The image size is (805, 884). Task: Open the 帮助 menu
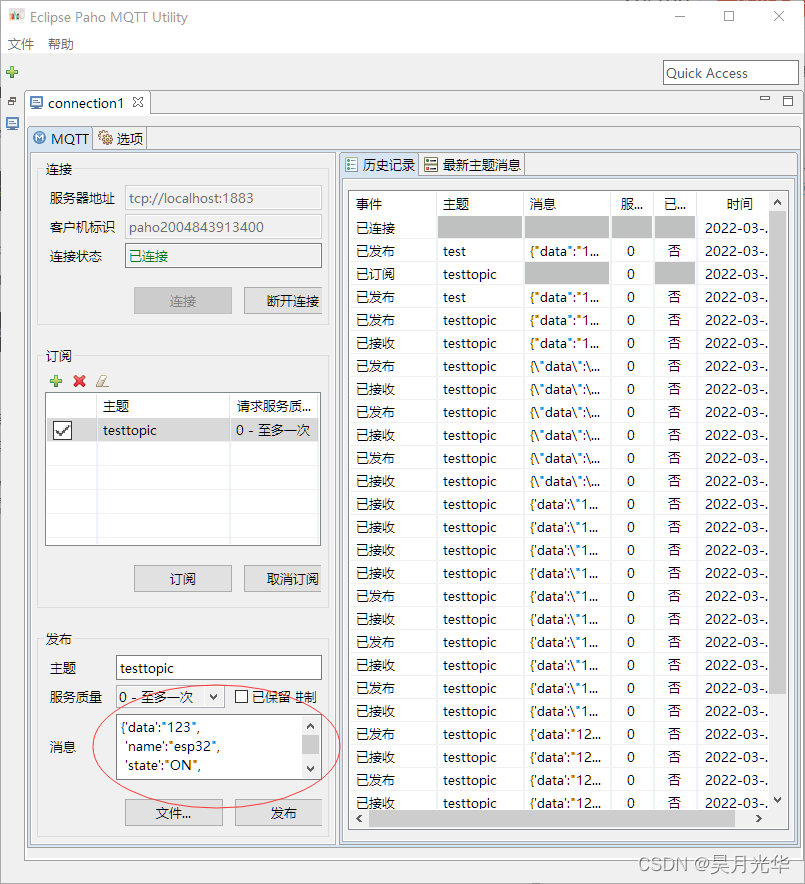pos(61,44)
